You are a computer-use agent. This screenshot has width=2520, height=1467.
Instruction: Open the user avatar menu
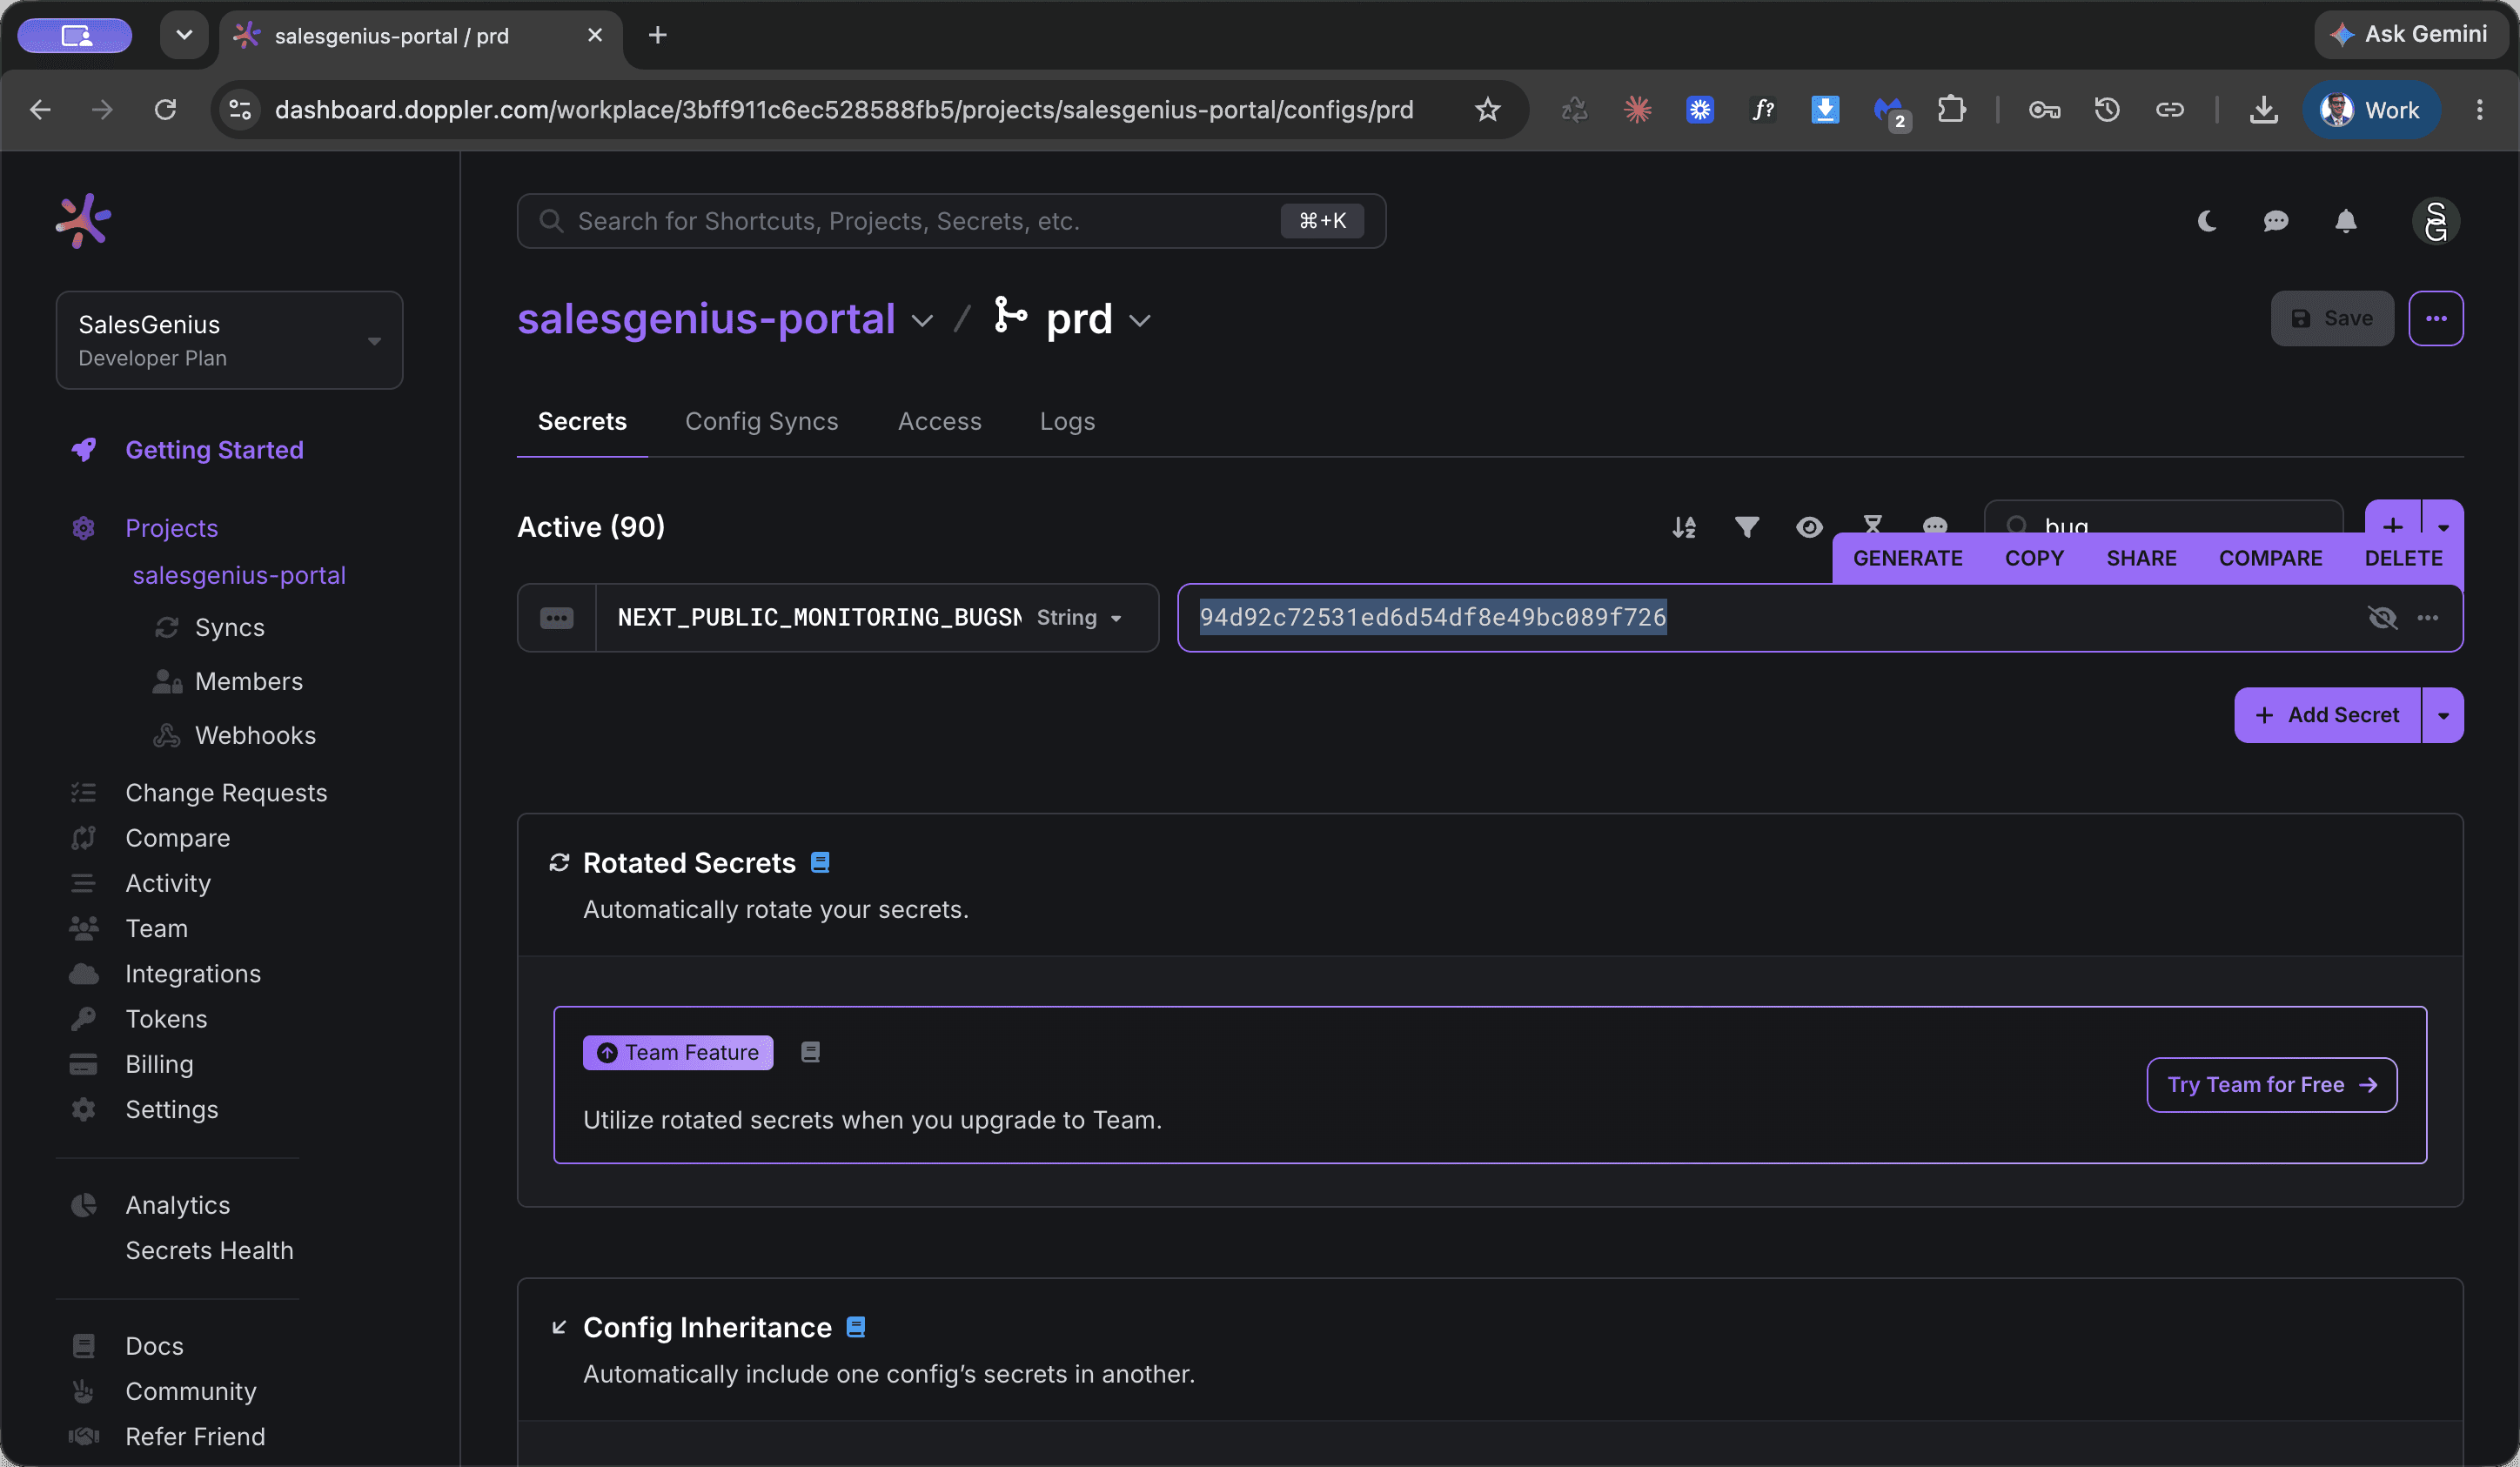(2436, 221)
